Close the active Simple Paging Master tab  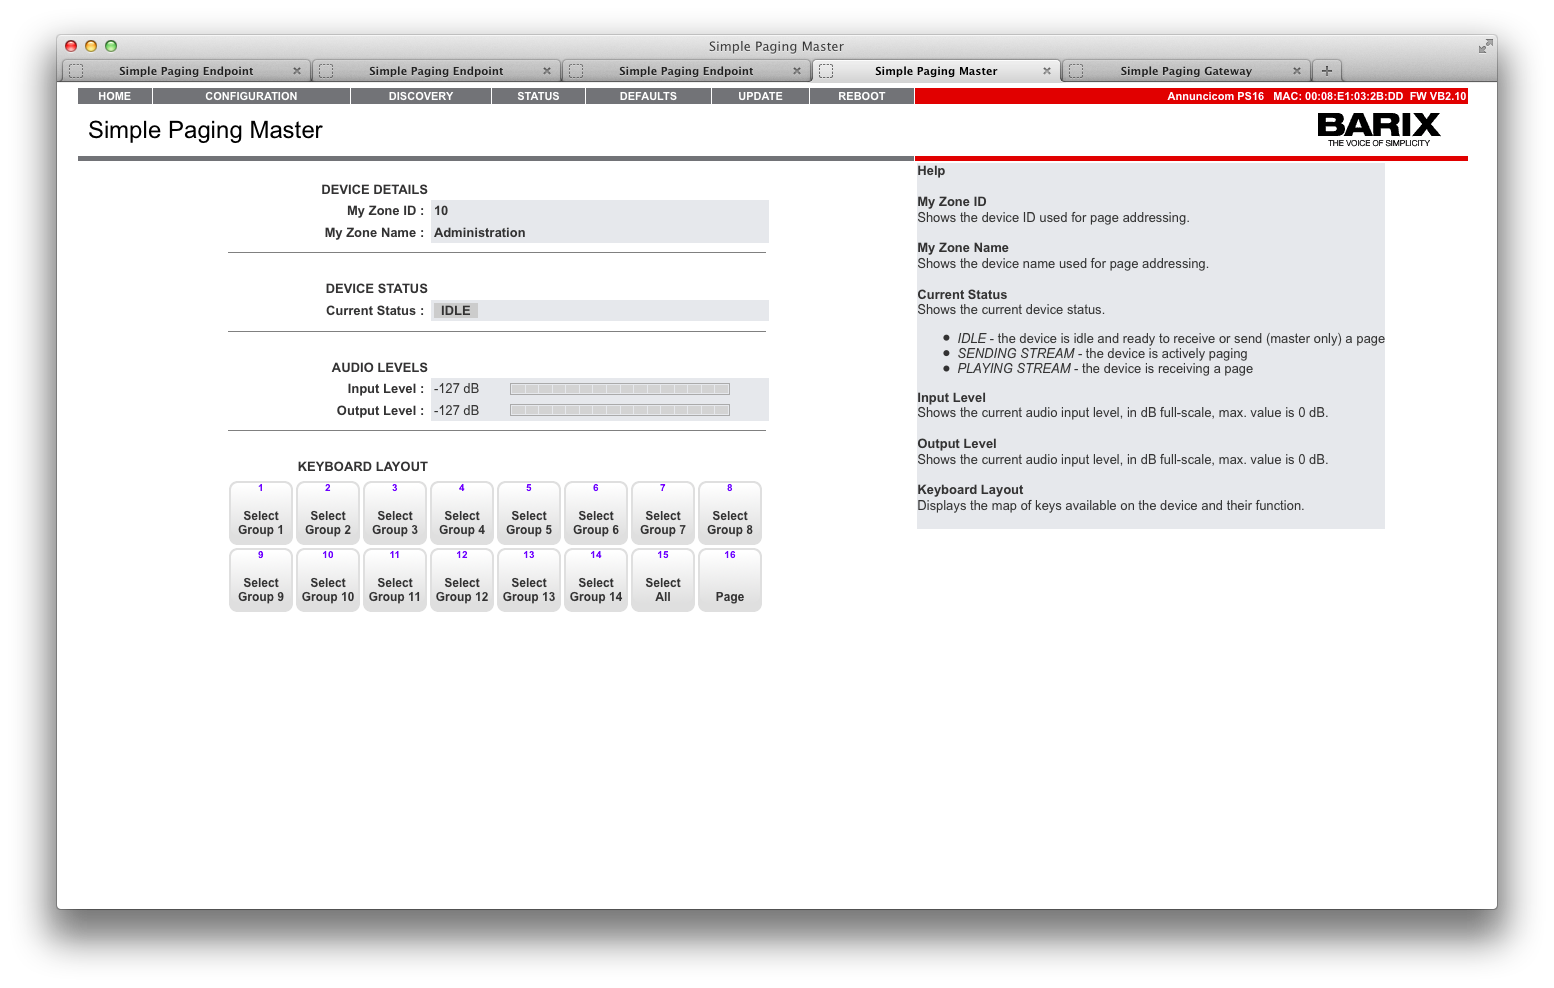pos(1046,71)
